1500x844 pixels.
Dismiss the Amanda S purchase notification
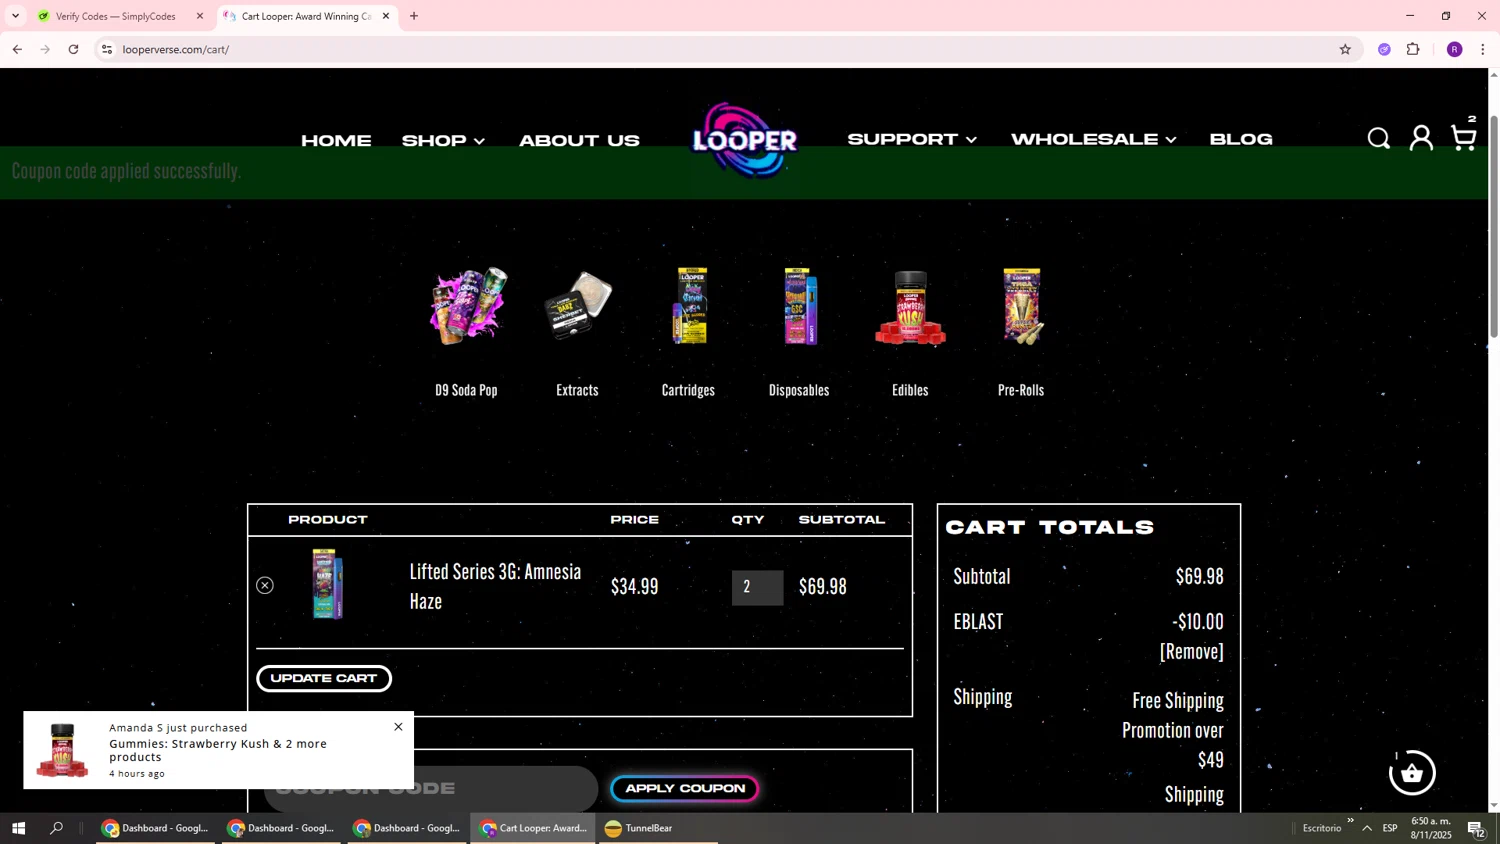coord(398,727)
